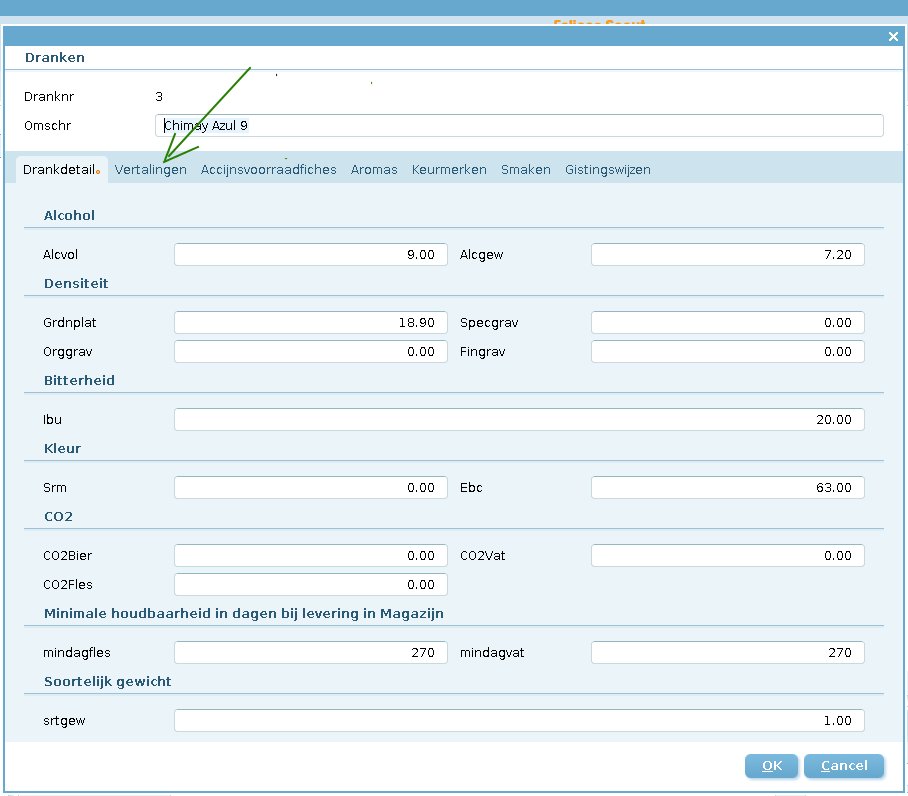Image resolution: width=908 pixels, height=796 pixels.
Task: Focus the Omschr description field
Action: click(519, 126)
